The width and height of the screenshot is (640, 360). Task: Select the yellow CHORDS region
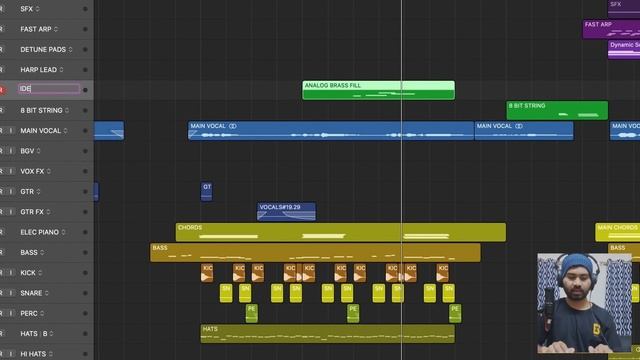pyautogui.click(x=341, y=232)
